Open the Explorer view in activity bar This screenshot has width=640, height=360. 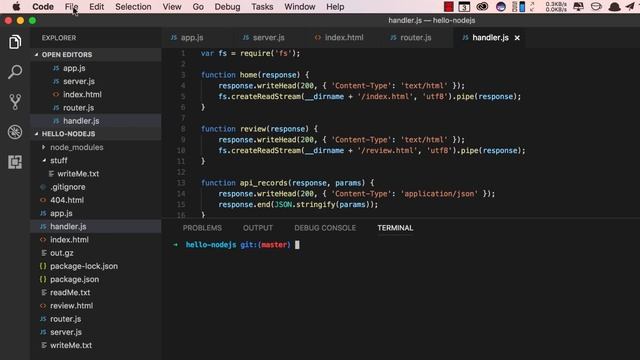tap(15, 42)
